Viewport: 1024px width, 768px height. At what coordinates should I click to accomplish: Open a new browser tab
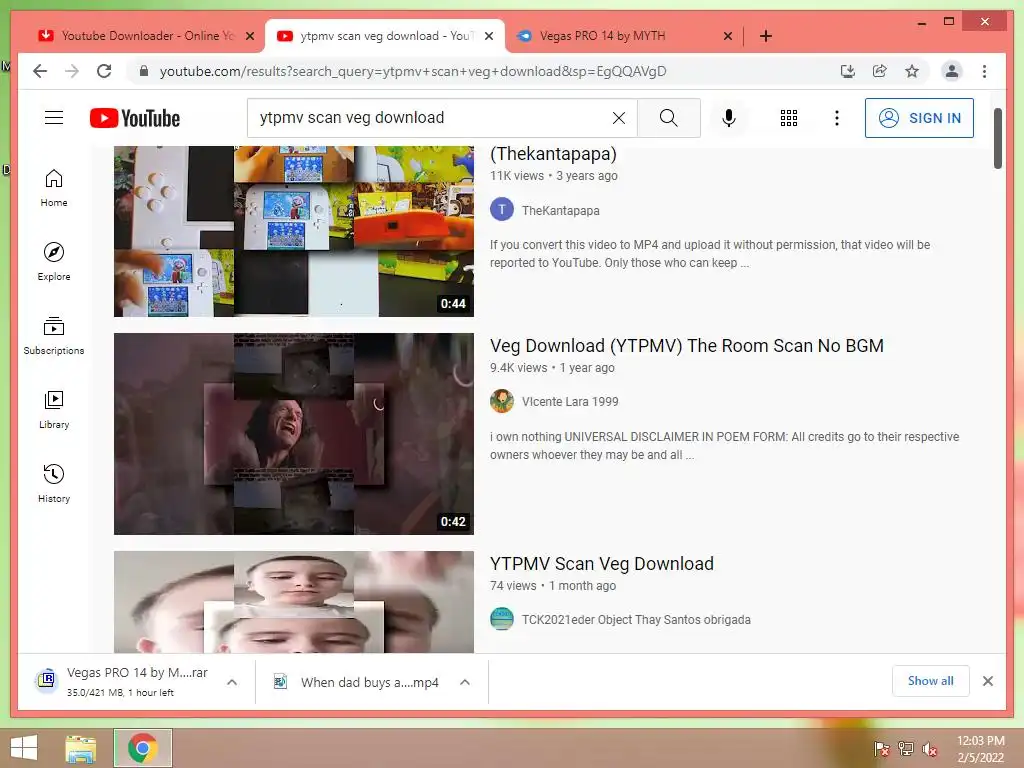766,36
